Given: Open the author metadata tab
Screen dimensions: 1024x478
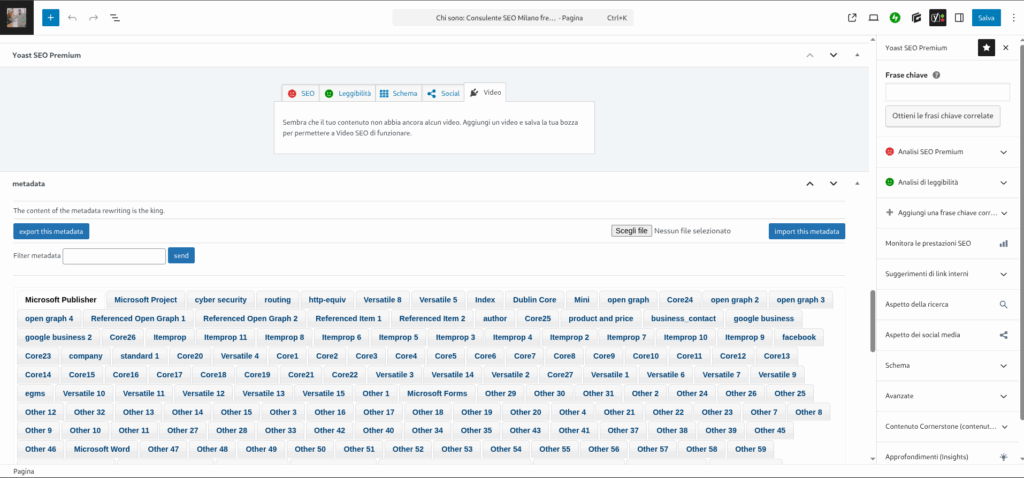Looking at the screenshot, I should click(495, 319).
